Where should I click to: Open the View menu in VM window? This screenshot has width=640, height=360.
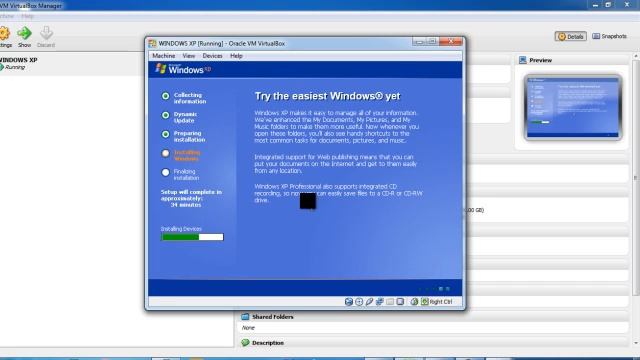click(x=189, y=56)
